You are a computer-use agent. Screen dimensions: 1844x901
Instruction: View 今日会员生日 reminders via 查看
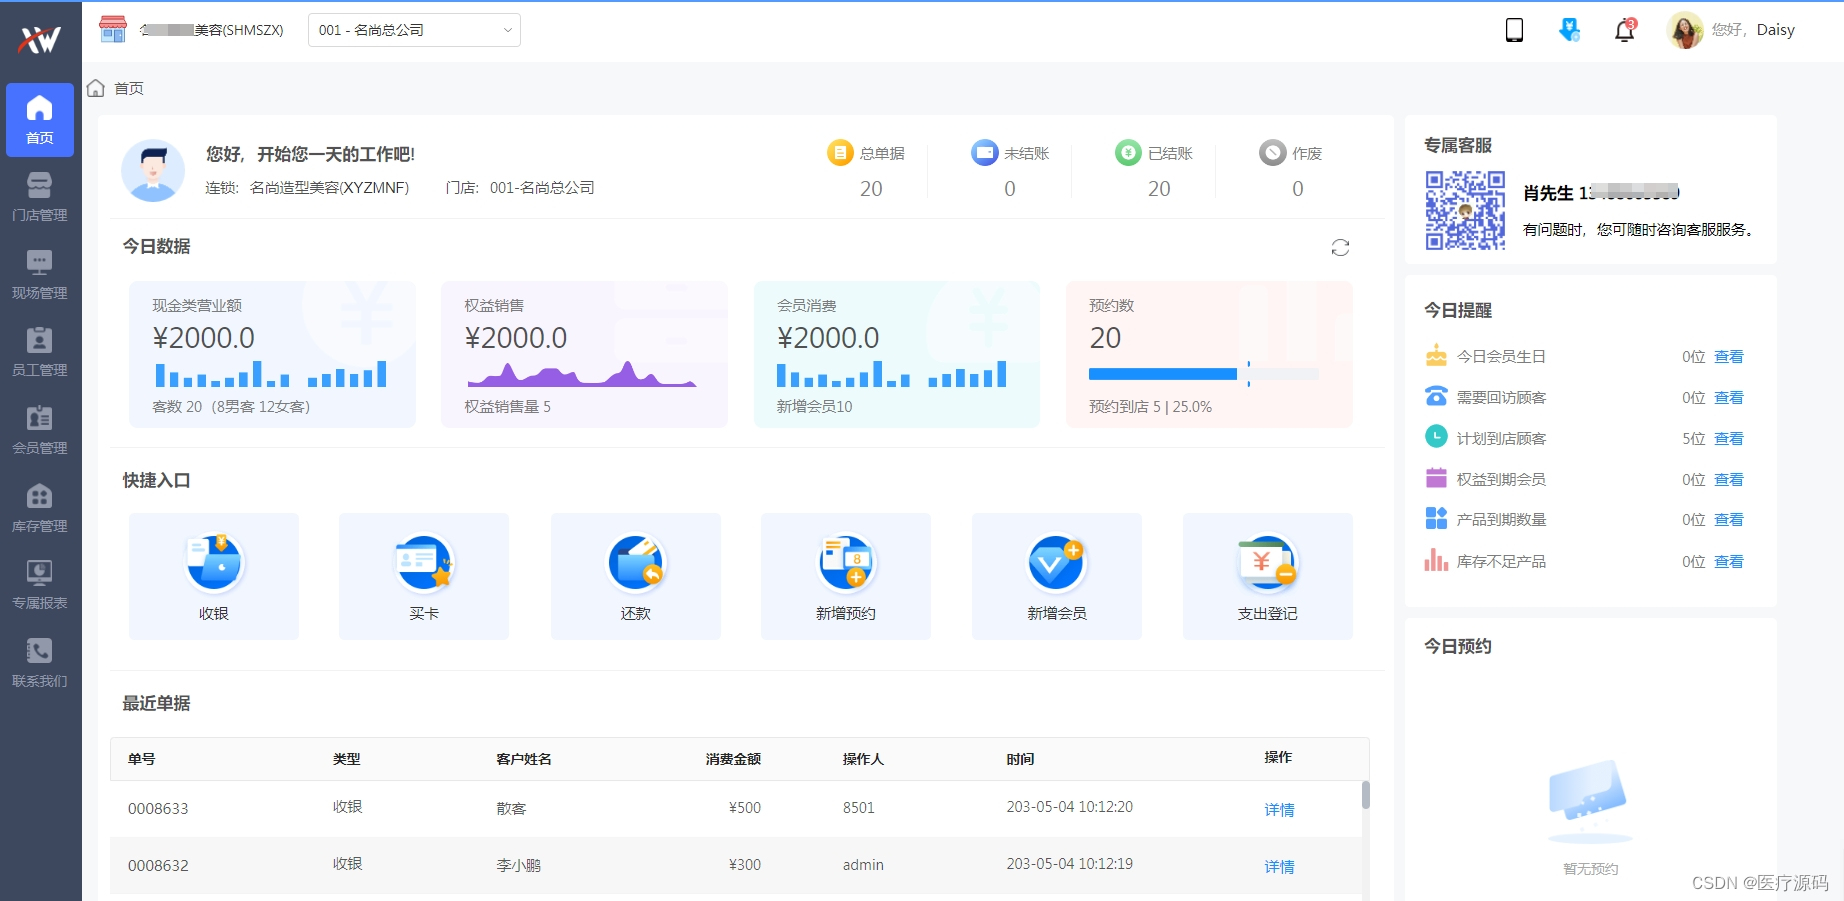point(1728,357)
